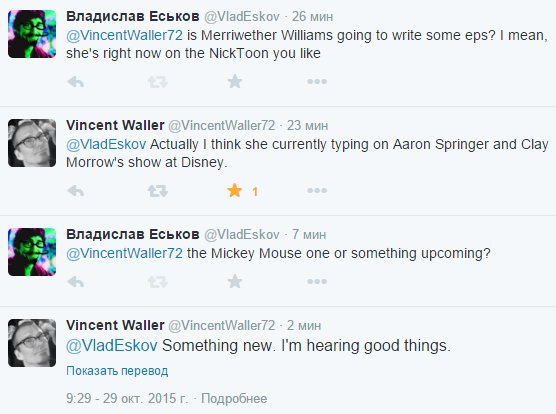Image resolution: width=556 pixels, height=414 pixels.
Task: Open @VladEskov mention in last tweet
Action: click(112, 345)
